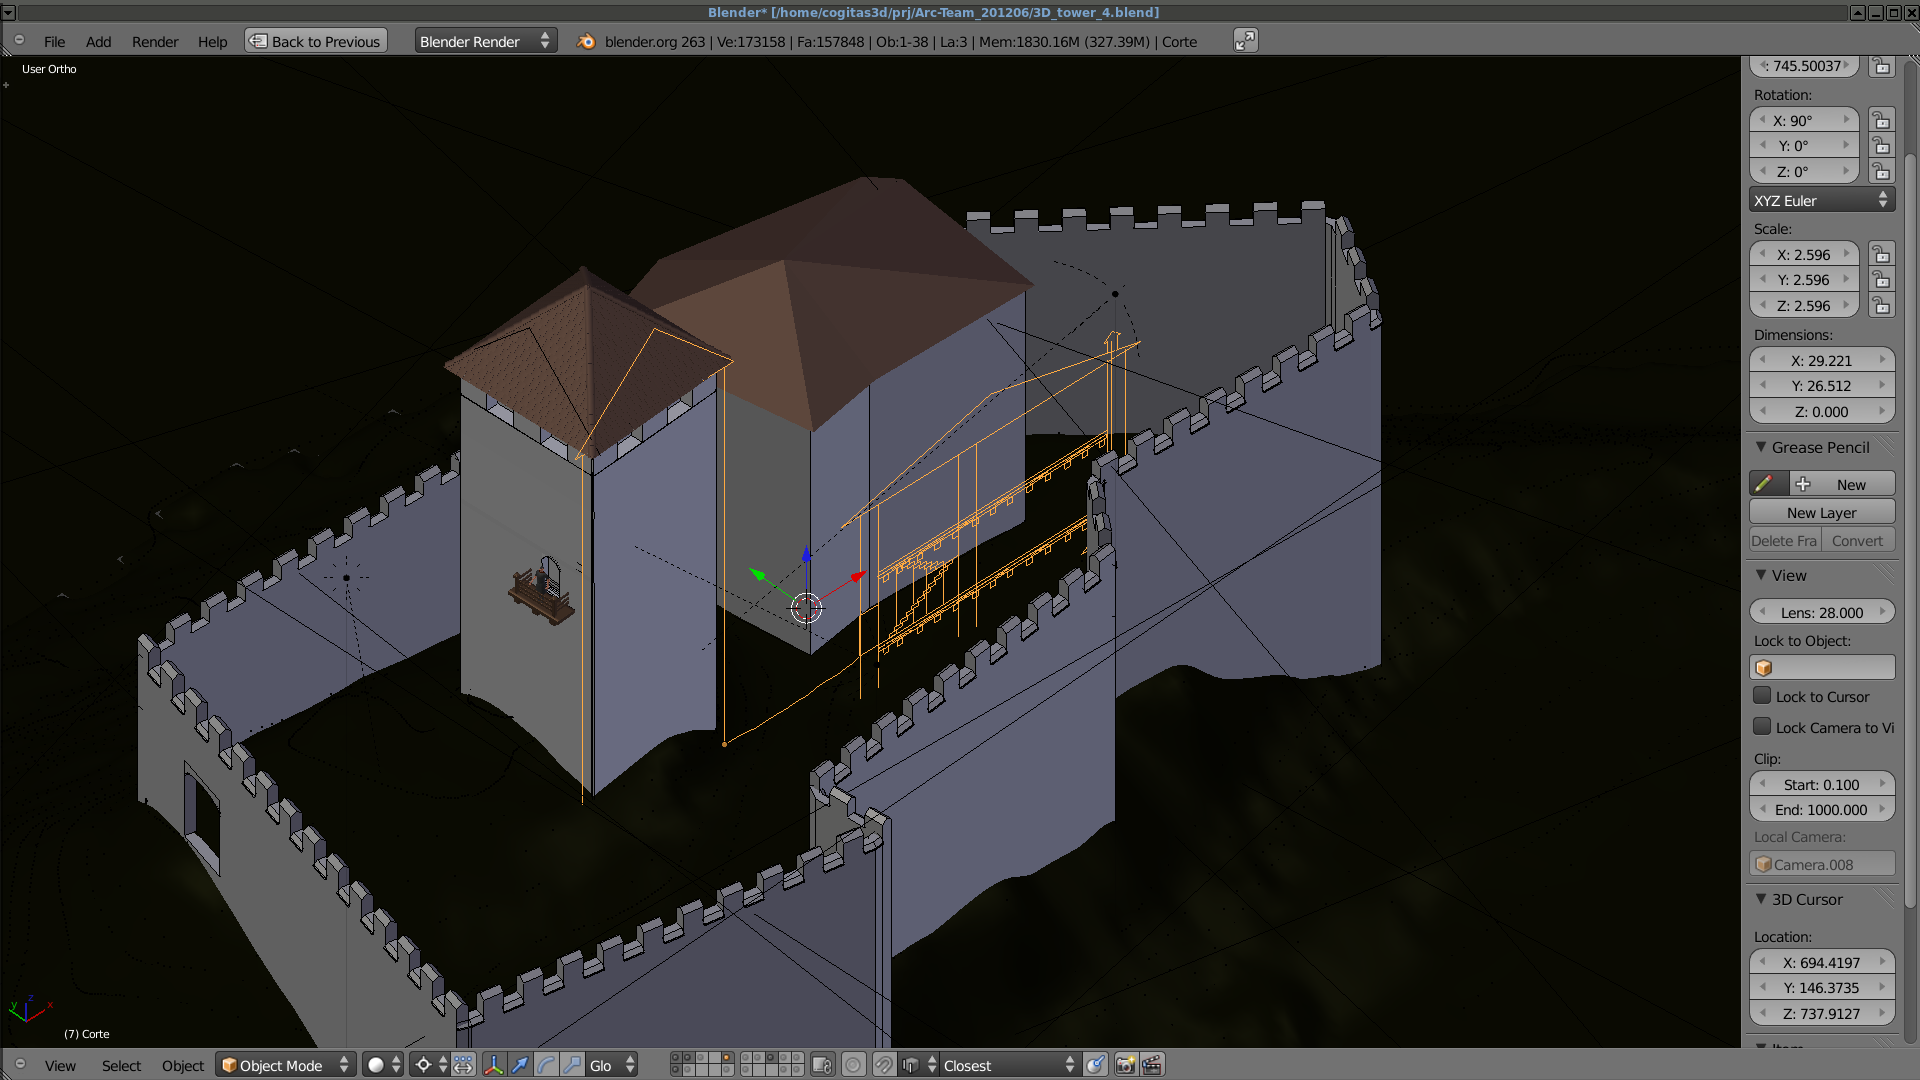Click the Back to Previous button
This screenshot has height=1080, width=1920.
[x=316, y=41]
